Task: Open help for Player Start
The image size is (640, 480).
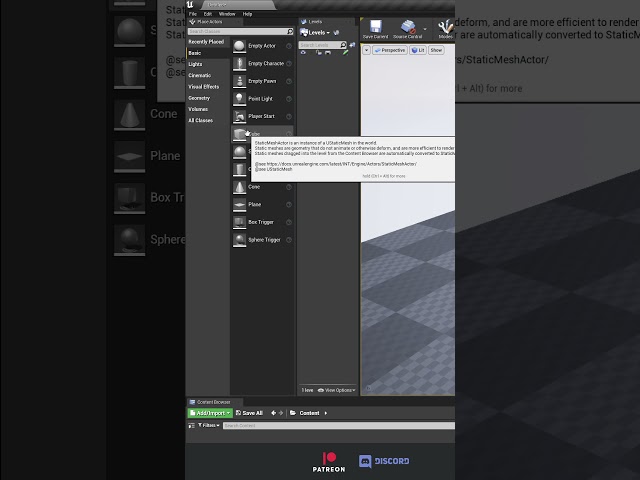Action: [289, 116]
